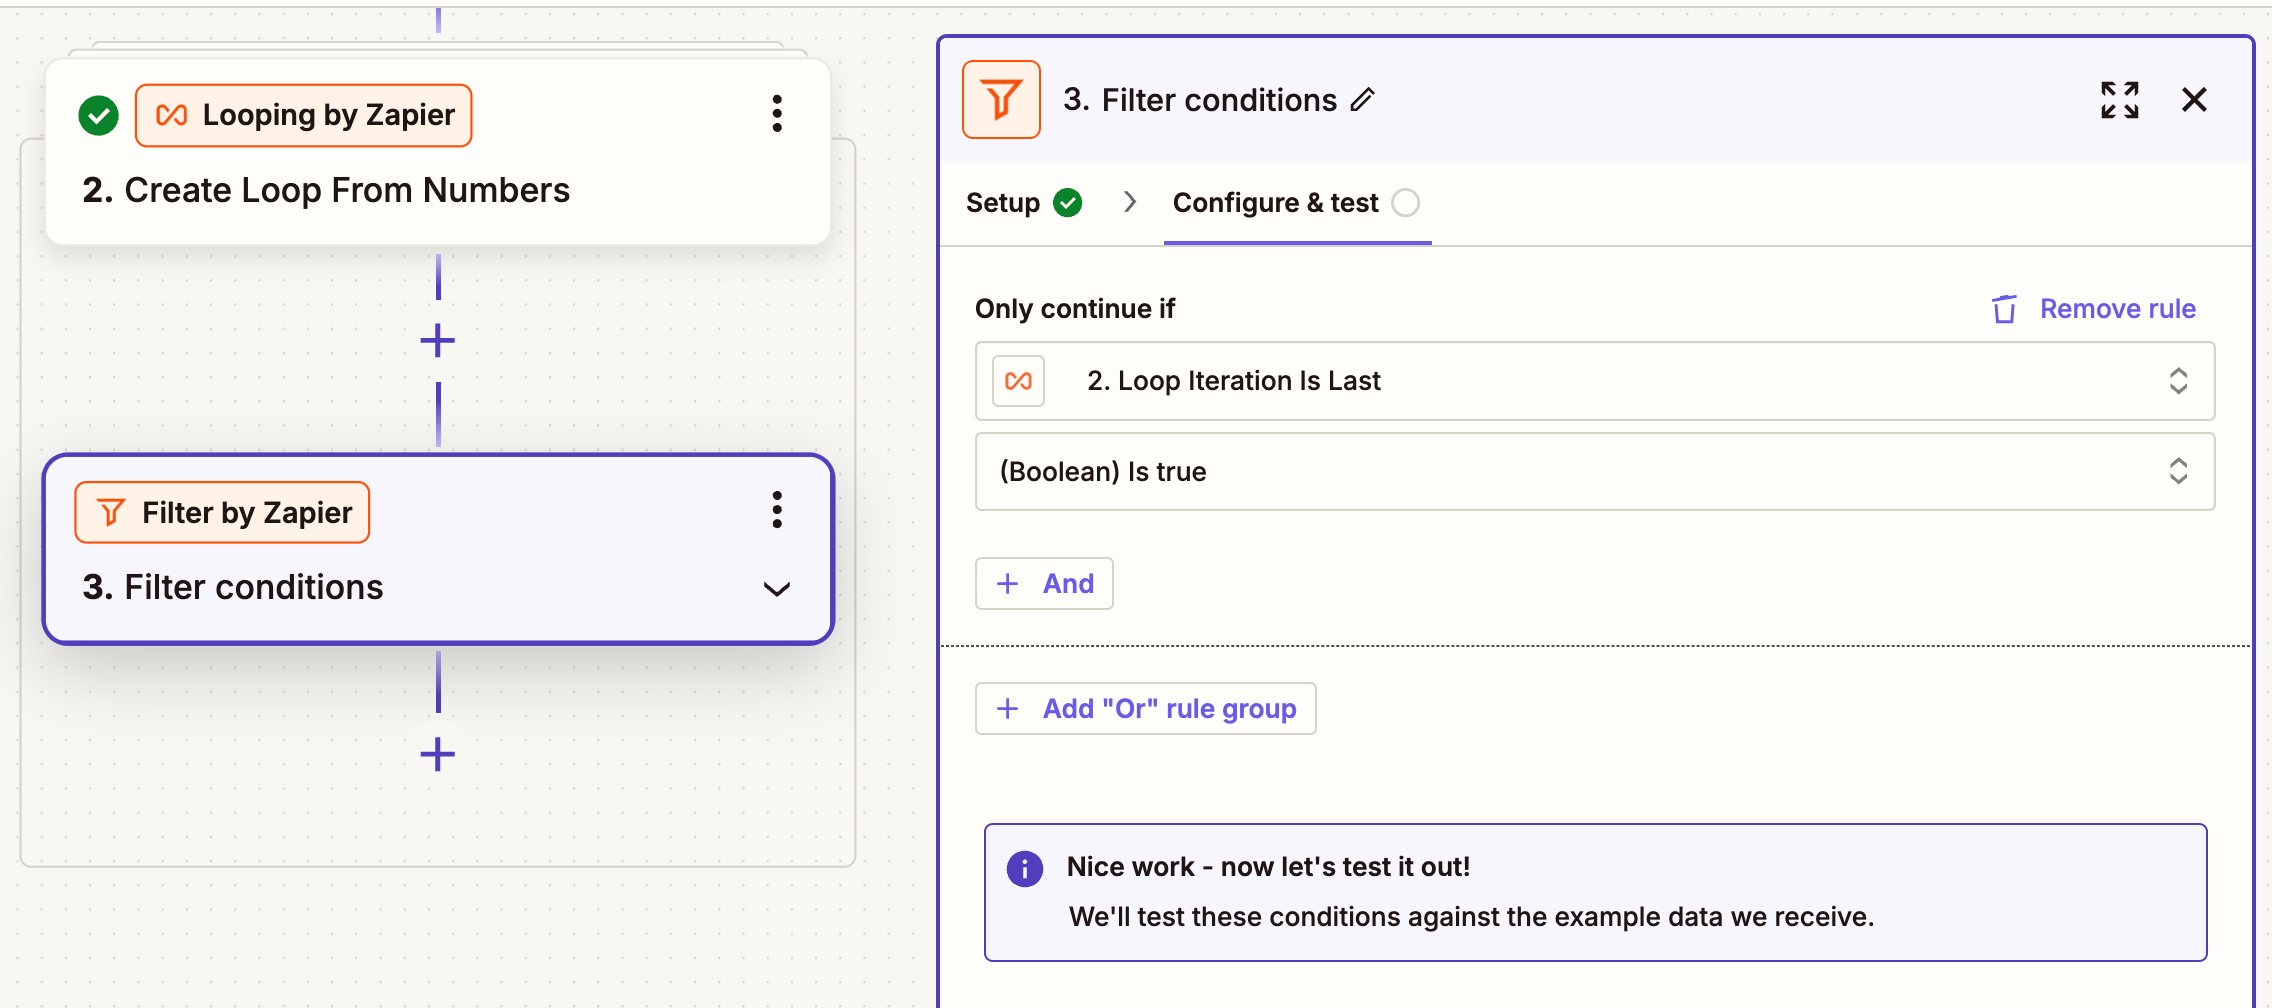Add a step below Filter conditions
Image resolution: width=2272 pixels, height=1008 pixels.
(x=437, y=754)
